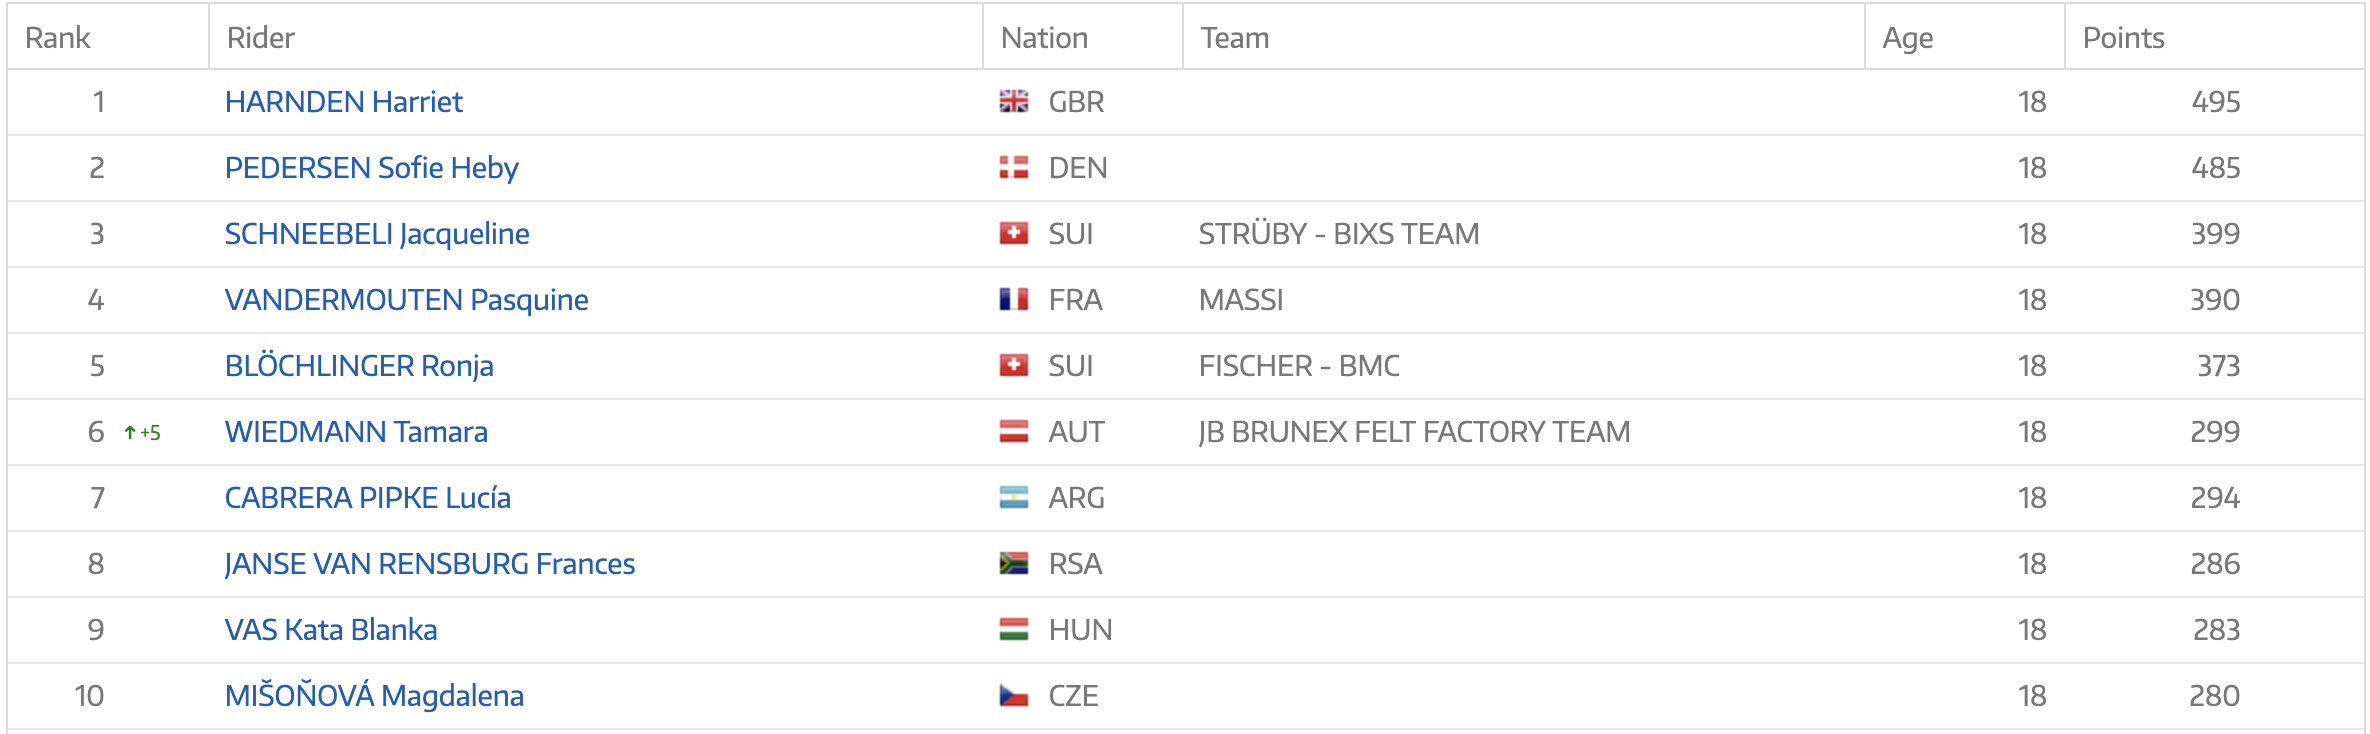
Task: Sort by the Rank column header
Action: (58, 38)
